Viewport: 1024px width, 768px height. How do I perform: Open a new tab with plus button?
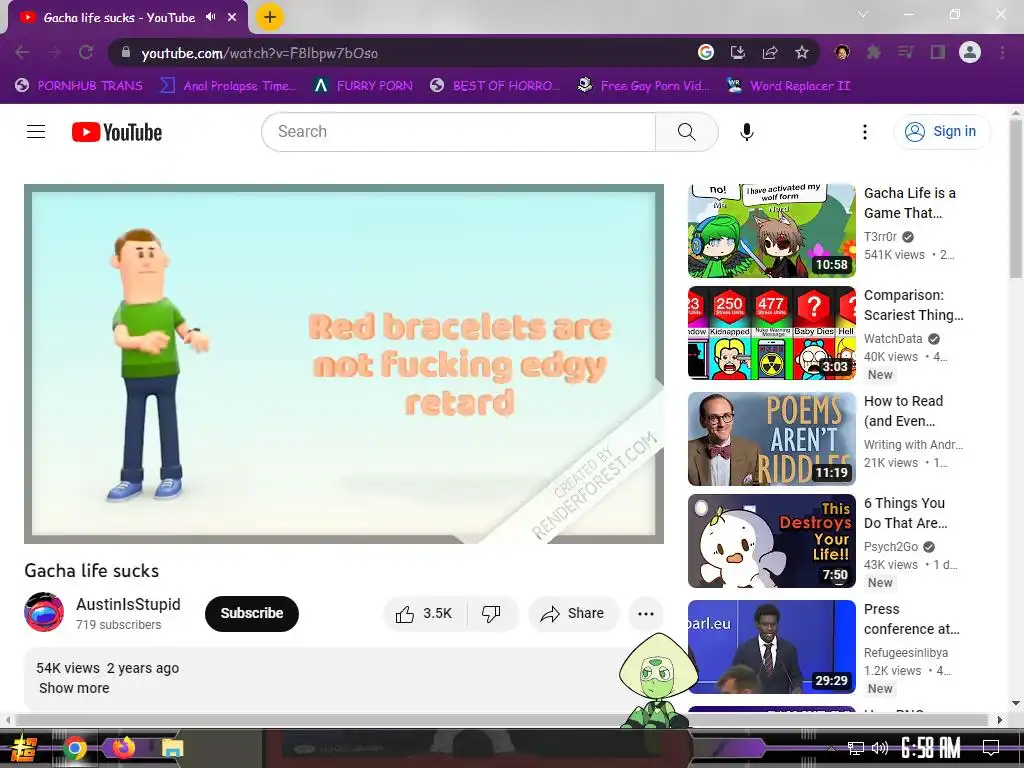(x=270, y=17)
